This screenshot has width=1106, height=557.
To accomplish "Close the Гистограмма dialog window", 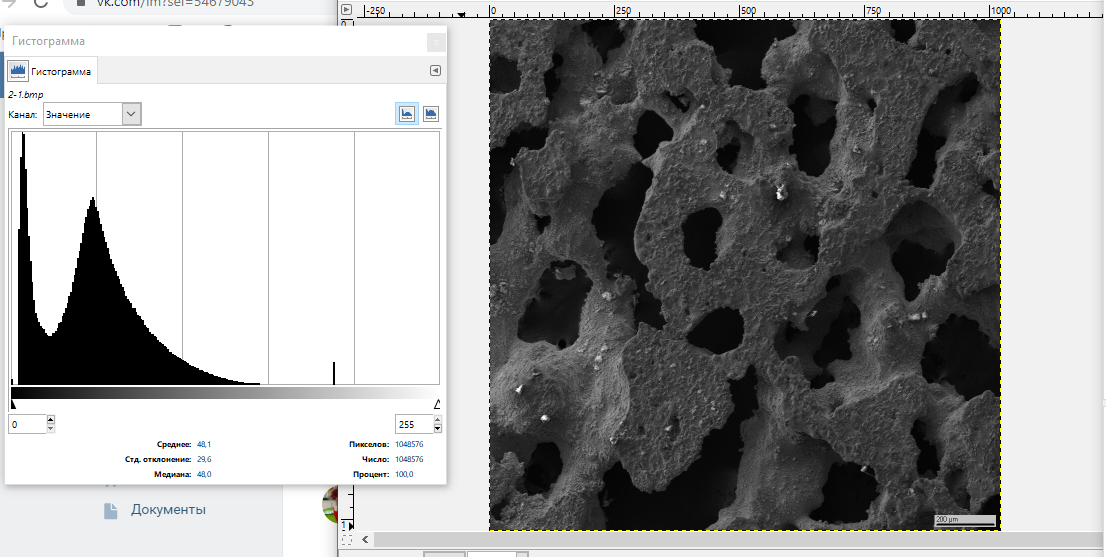I will (x=435, y=42).
